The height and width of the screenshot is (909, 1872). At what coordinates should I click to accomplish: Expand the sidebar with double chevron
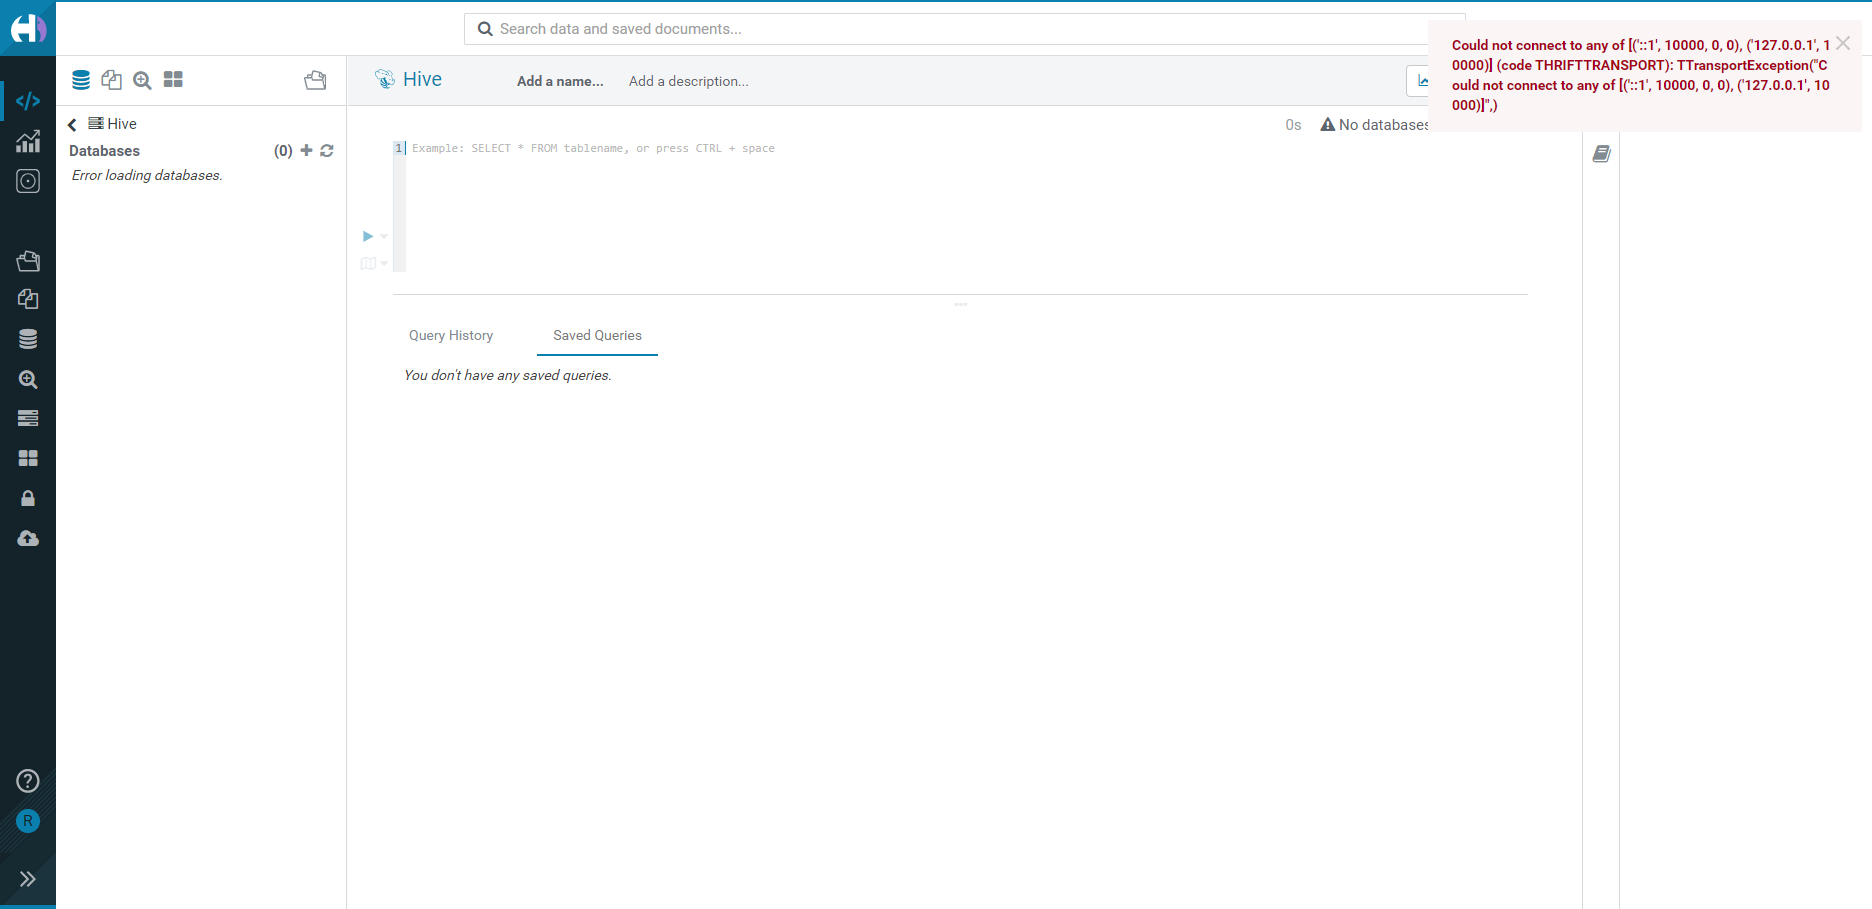(x=28, y=879)
